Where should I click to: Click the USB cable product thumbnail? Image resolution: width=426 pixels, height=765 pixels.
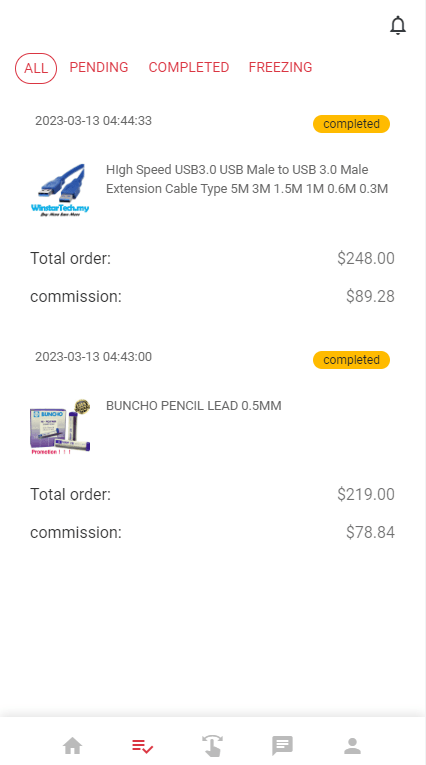tap(60, 190)
